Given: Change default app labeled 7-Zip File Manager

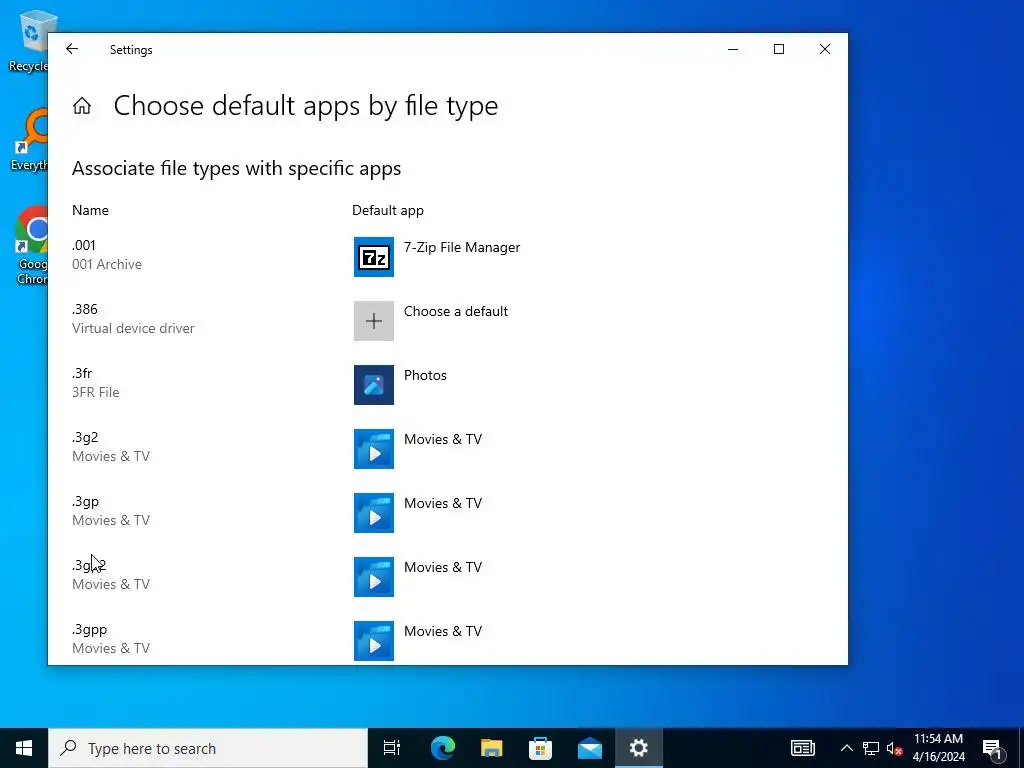Looking at the screenshot, I should click(462, 248).
